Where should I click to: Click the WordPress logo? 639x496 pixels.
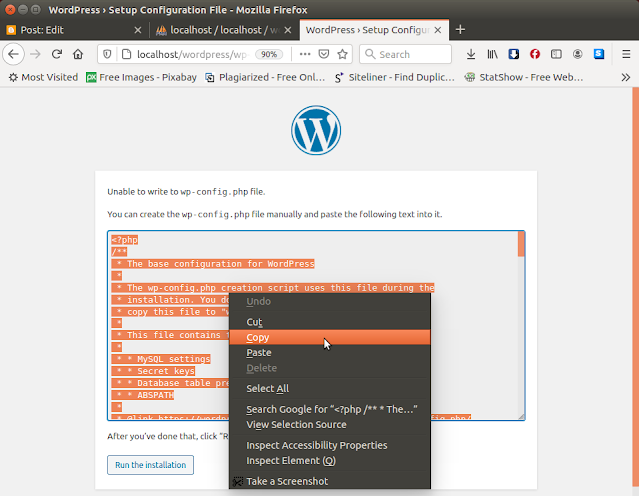point(316,130)
